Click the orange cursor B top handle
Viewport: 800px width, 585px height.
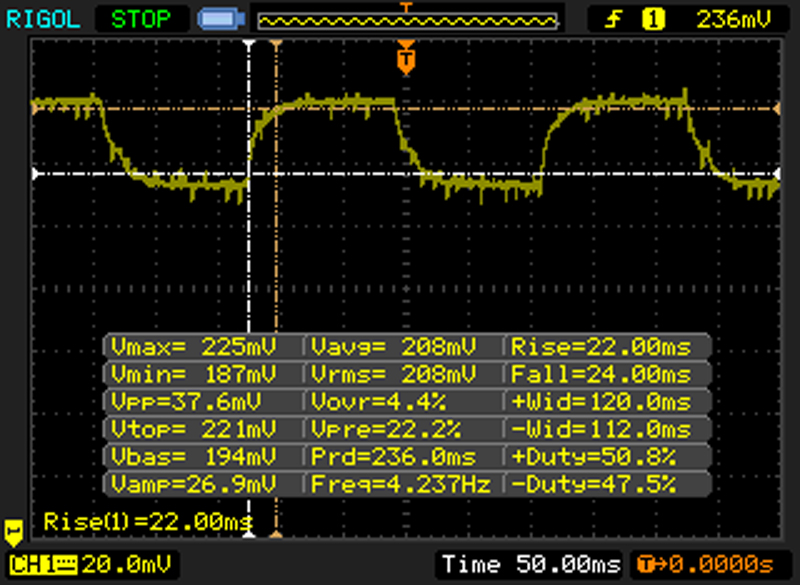click(x=276, y=45)
